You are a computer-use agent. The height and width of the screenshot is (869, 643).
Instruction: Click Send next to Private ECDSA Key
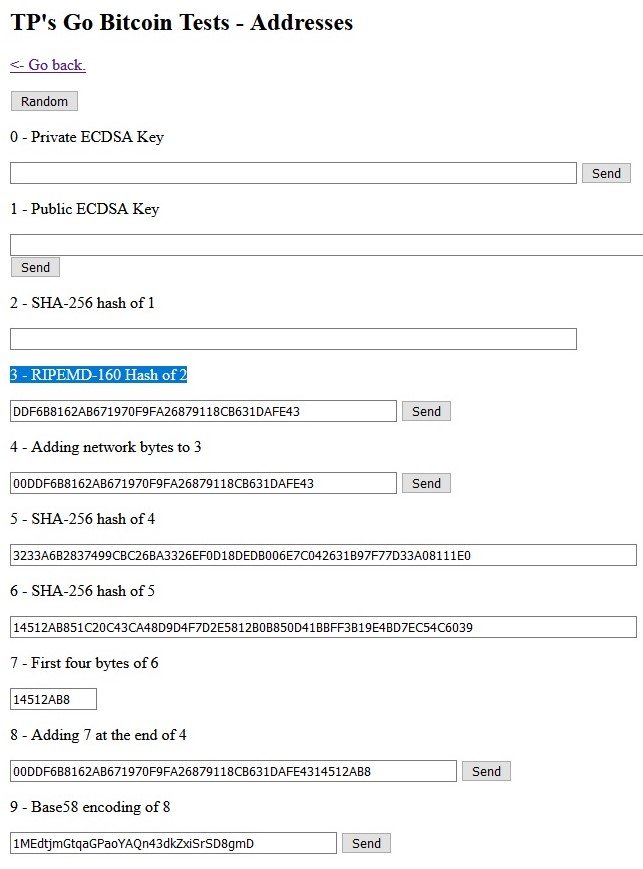[x=606, y=173]
